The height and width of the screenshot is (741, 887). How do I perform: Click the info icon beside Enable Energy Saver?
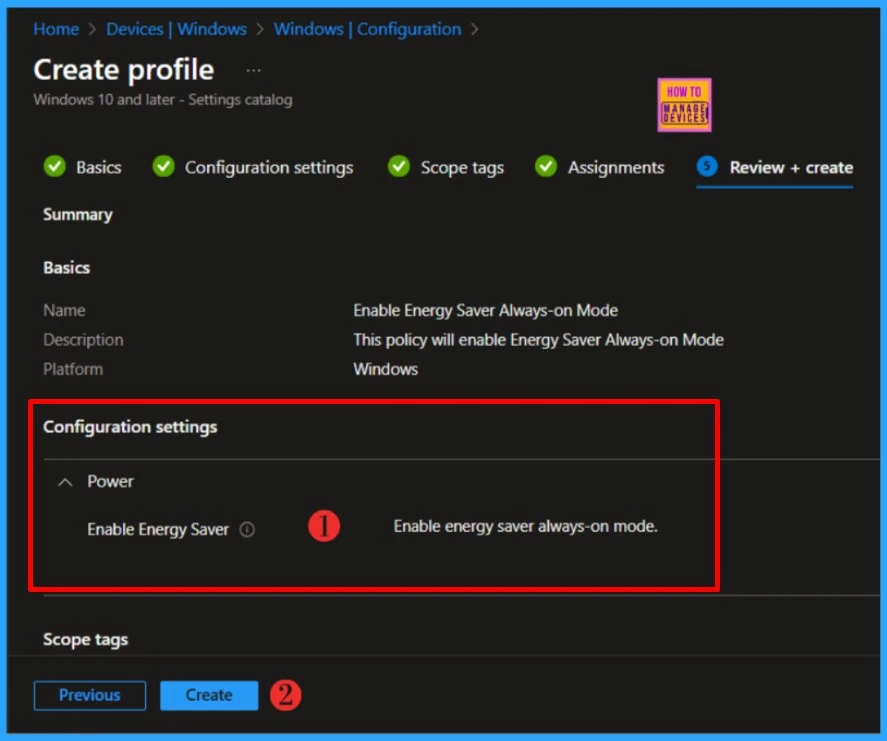point(247,530)
